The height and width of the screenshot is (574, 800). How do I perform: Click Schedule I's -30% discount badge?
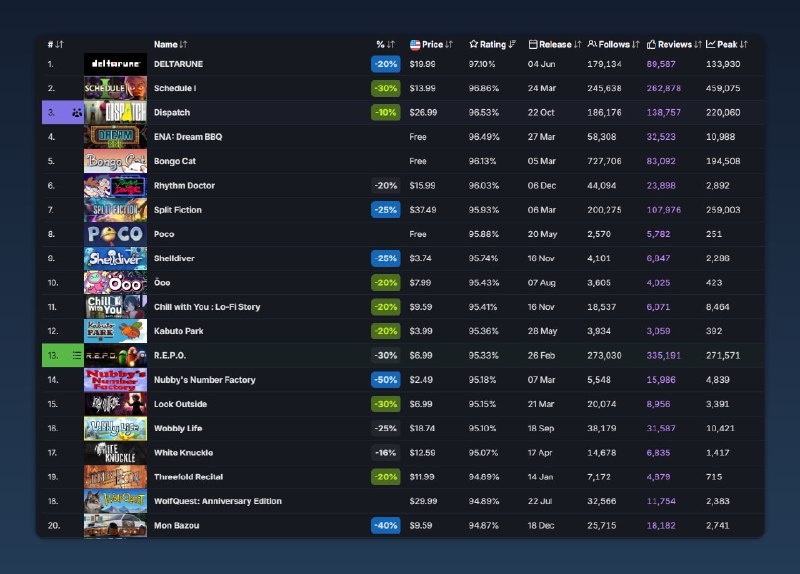386,88
